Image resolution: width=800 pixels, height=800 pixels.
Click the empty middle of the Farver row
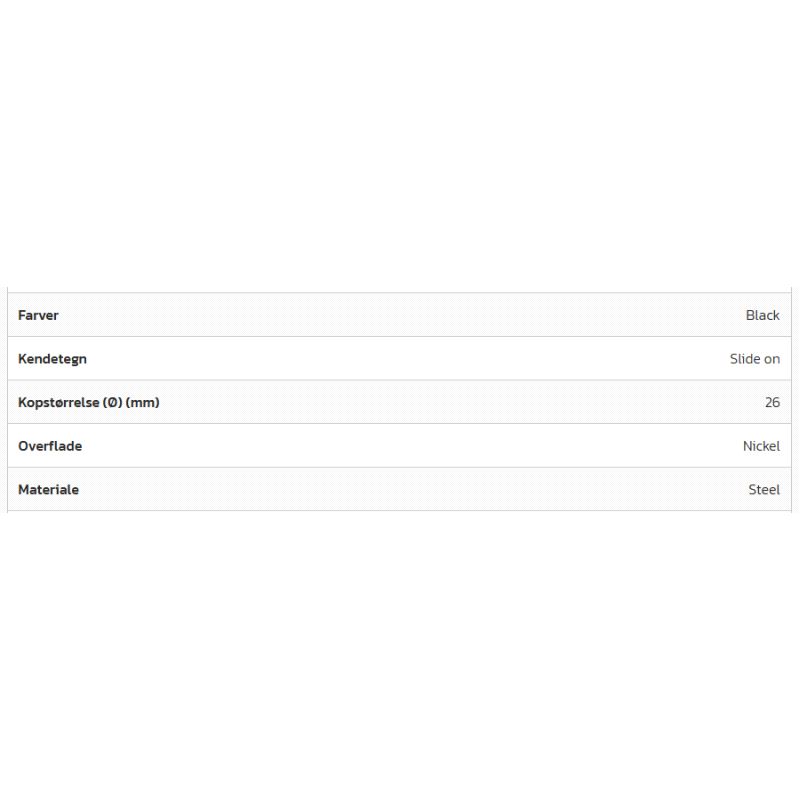(x=400, y=315)
